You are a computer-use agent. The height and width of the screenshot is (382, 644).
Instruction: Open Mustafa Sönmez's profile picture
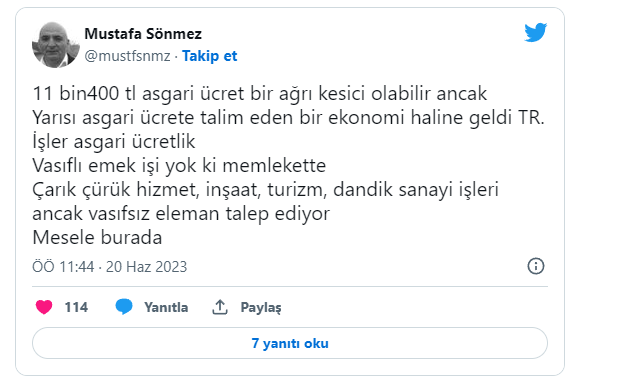[x=56, y=45]
